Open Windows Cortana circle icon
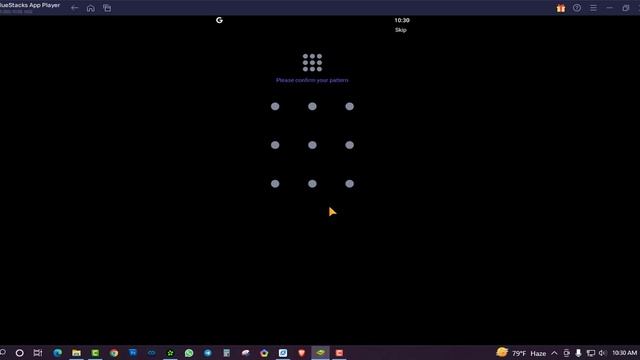 coord(19,353)
